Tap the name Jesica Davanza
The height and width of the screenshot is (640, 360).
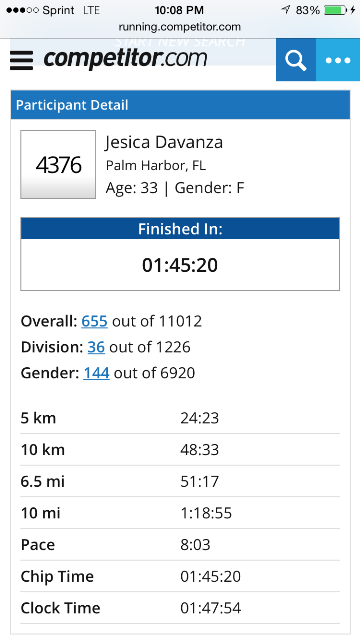[x=164, y=142]
